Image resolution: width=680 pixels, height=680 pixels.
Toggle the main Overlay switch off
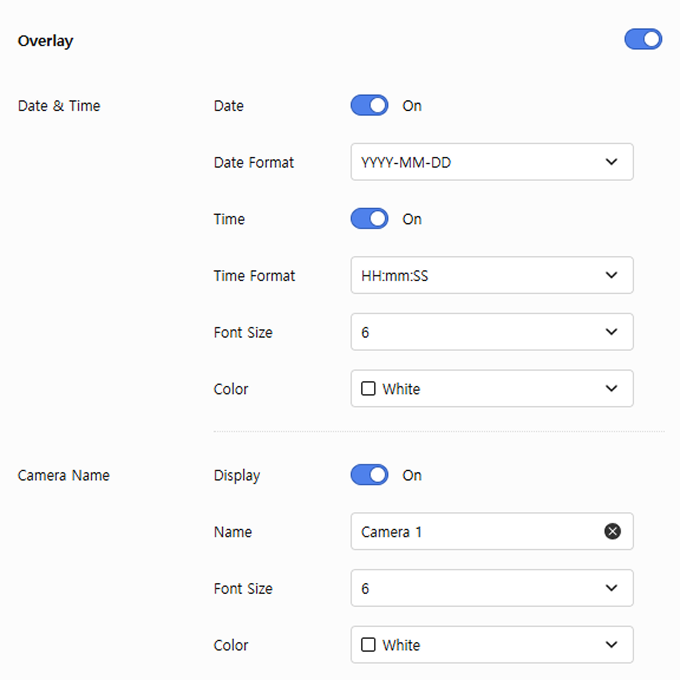643,39
